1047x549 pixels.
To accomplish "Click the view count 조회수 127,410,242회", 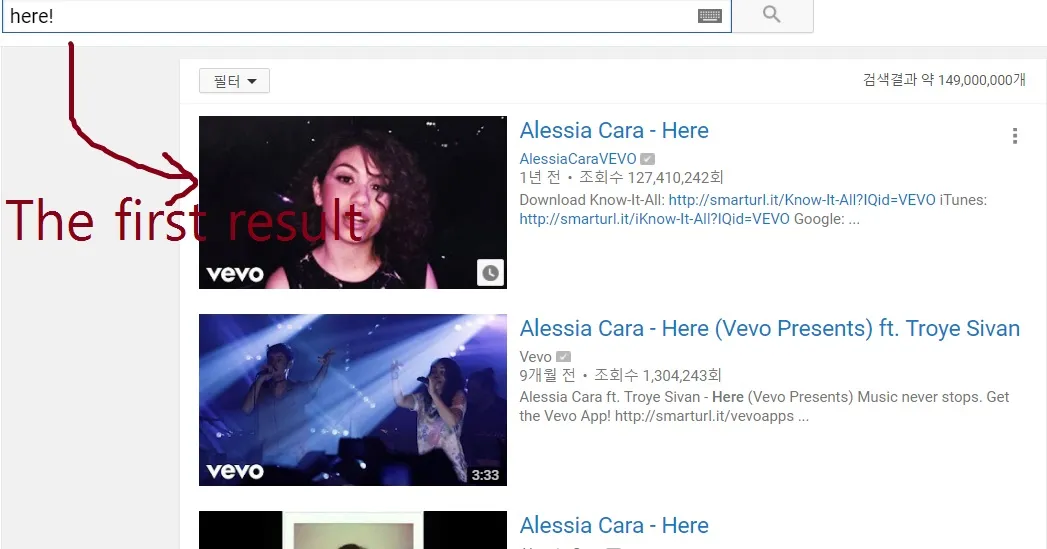I will (x=651, y=178).
